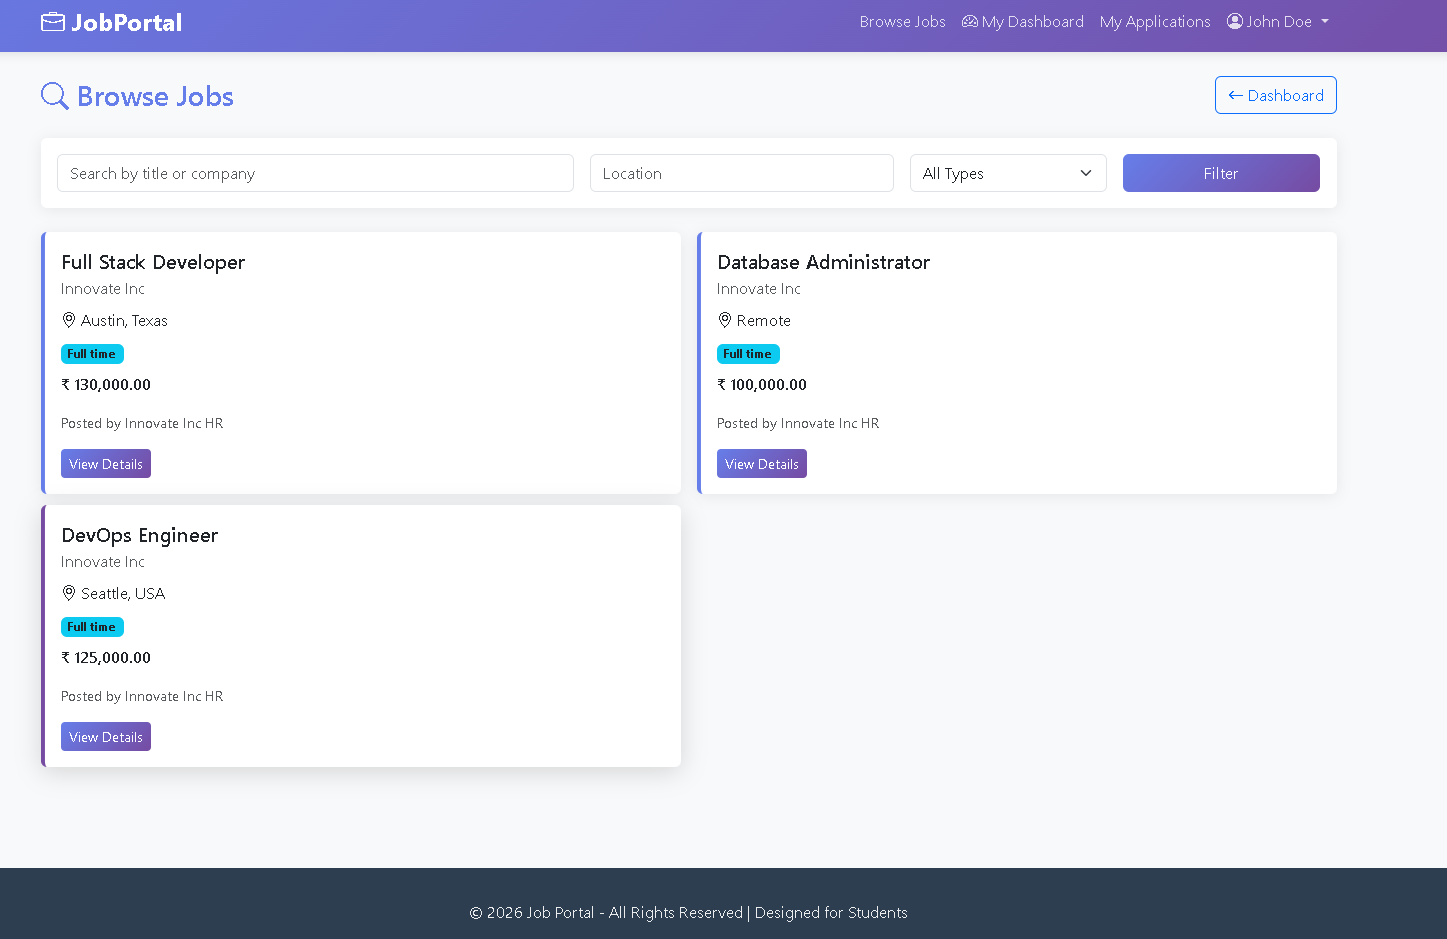This screenshot has height=939, width=1447.
Task: Click the Remote location text
Action: (x=764, y=320)
